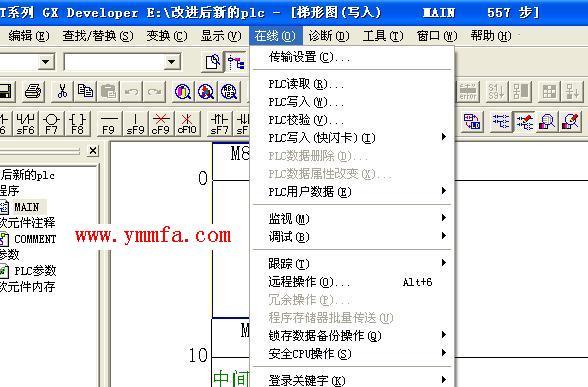Viewport: 588px width, 387px height.
Task: Click the monitor mode magnifier icon
Action: click(x=547, y=122)
